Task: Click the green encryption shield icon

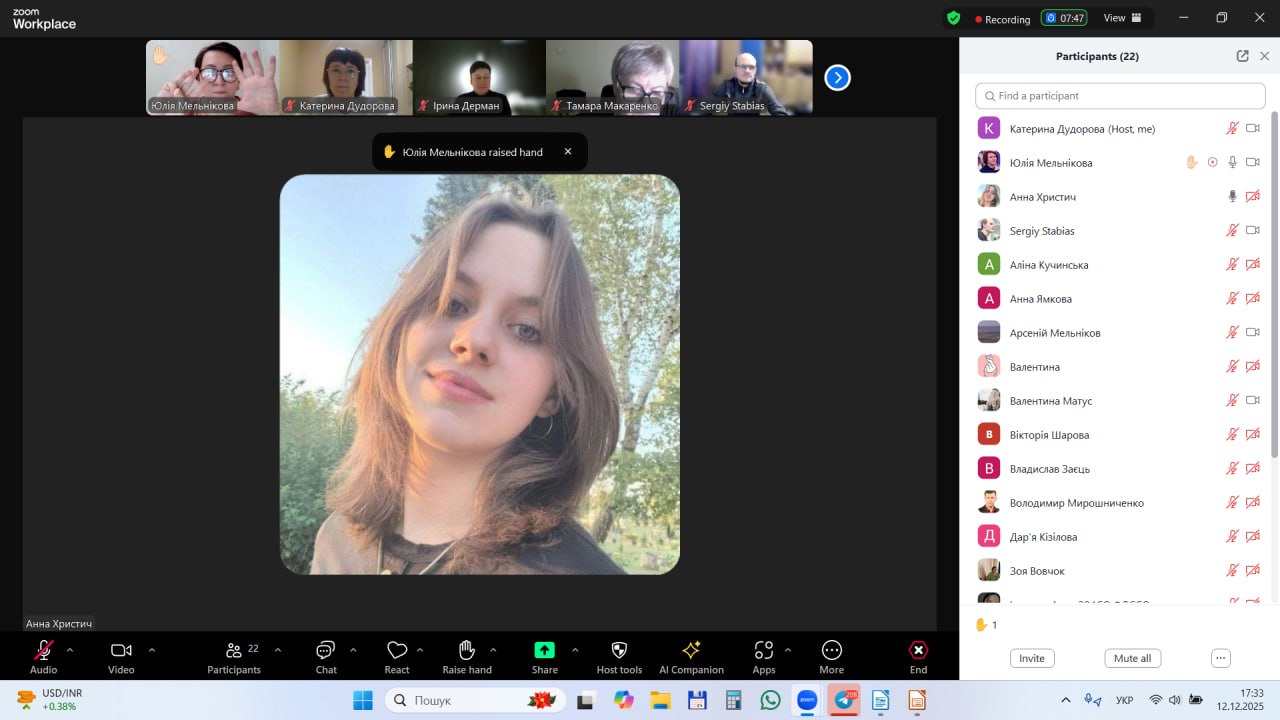Action: point(953,18)
